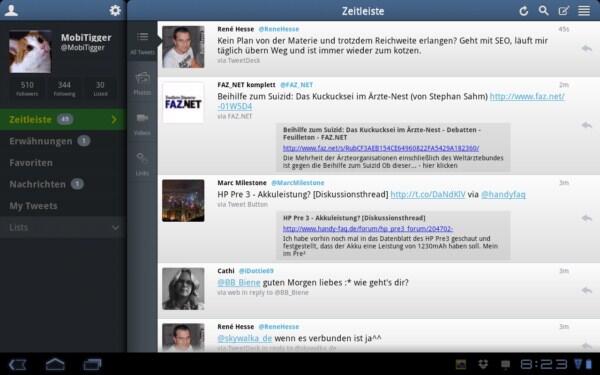
Task: Filter timeline by Videos
Action: coord(142,124)
